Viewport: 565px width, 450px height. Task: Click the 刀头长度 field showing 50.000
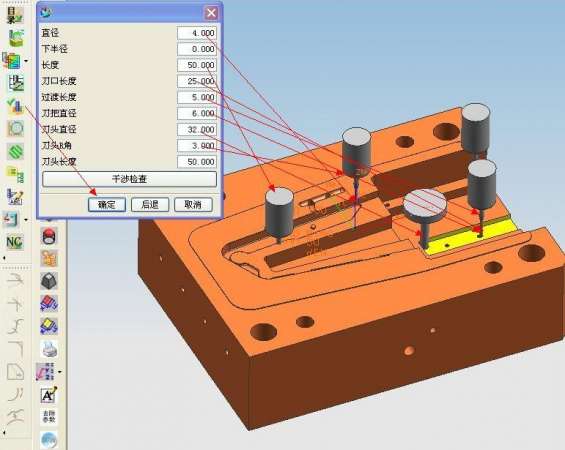[x=197, y=162]
